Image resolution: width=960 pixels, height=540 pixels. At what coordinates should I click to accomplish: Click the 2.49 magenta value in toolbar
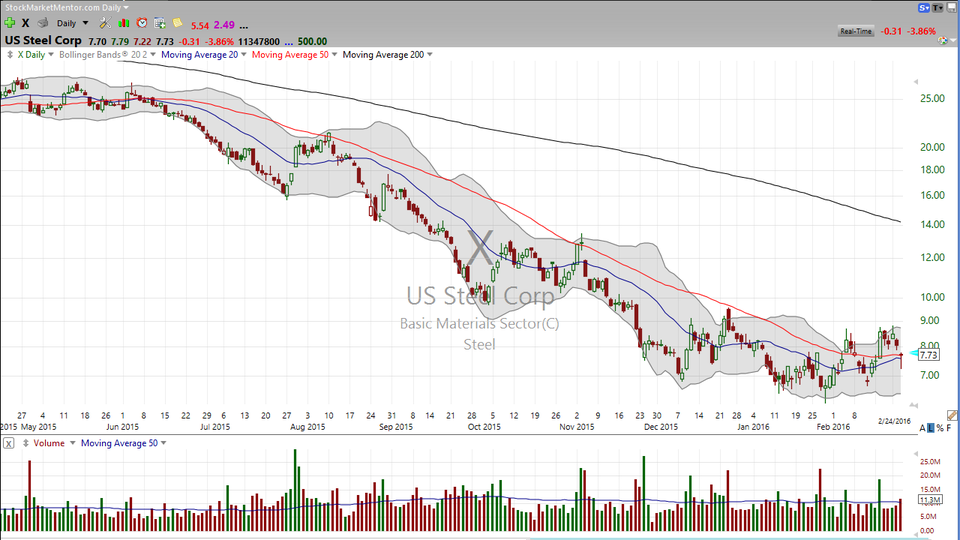(224, 25)
